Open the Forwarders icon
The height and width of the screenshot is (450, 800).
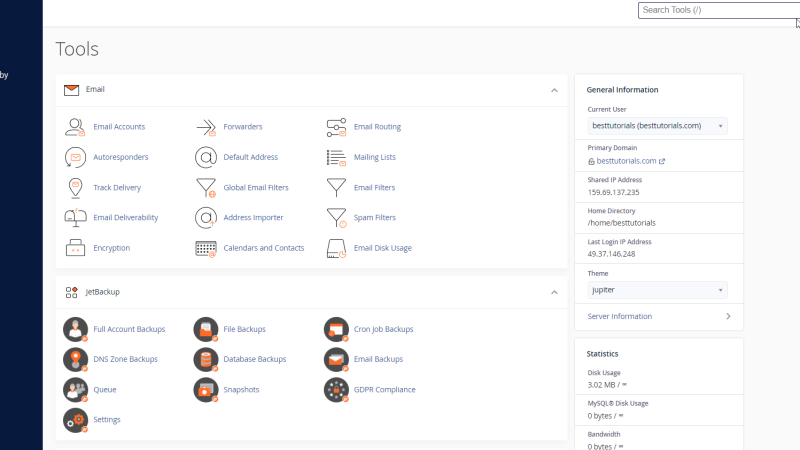206,127
